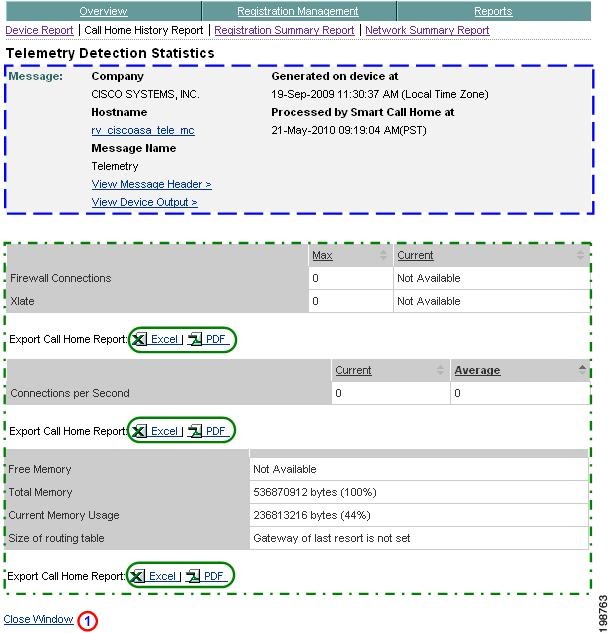610x633 pixels.
Task: Click the Not Available value in the Xlate row
Action: (x=429, y=301)
